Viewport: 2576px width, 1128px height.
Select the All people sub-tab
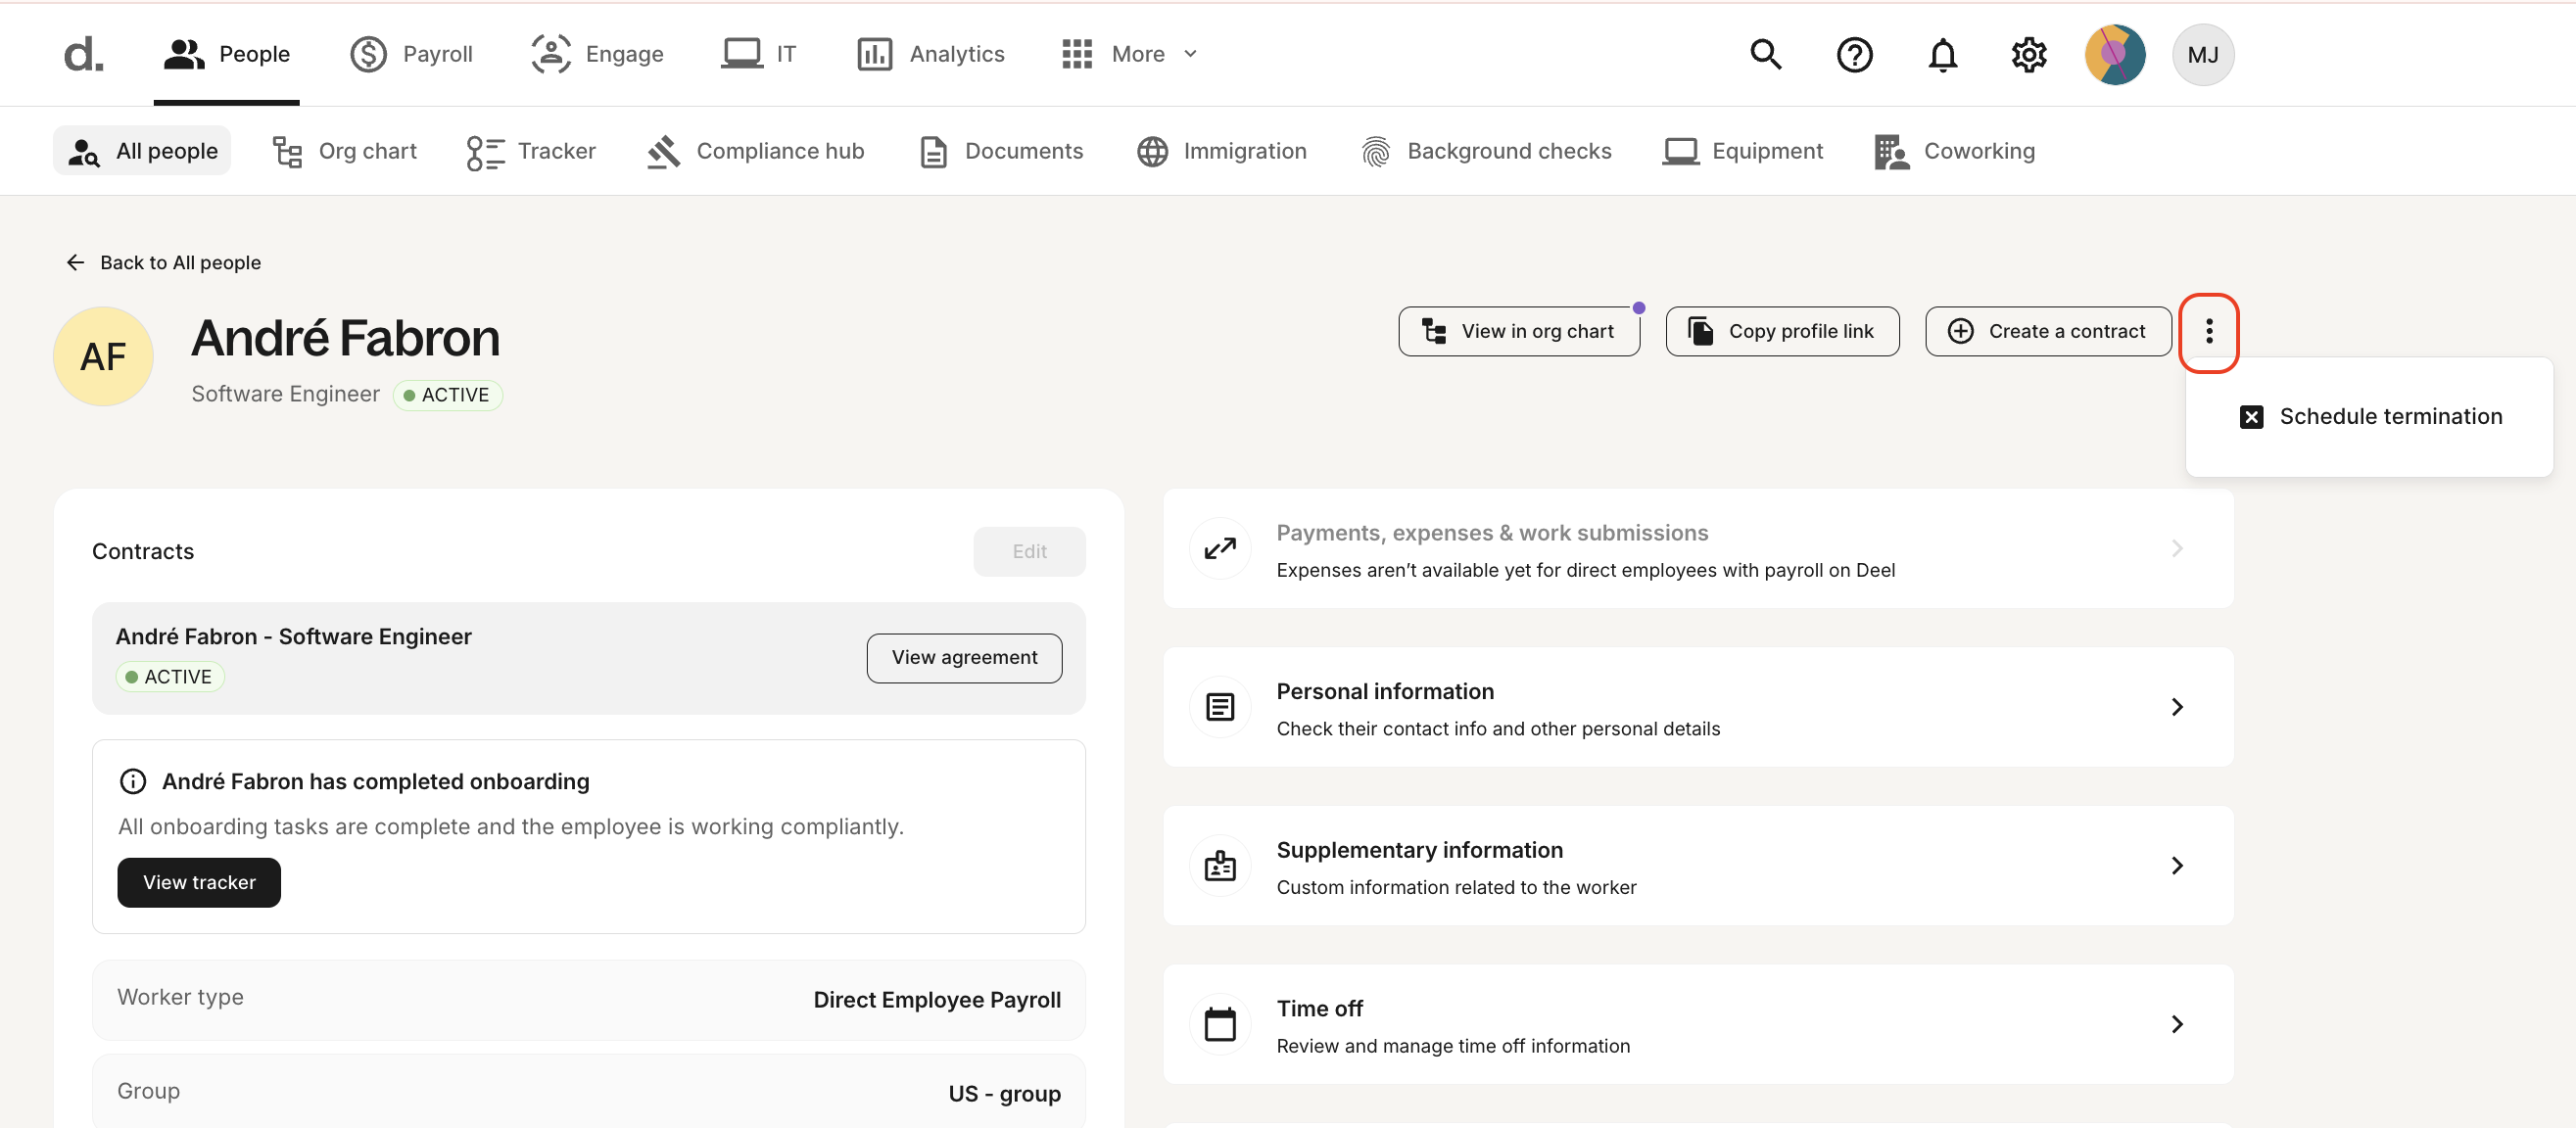(x=142, y=151)
